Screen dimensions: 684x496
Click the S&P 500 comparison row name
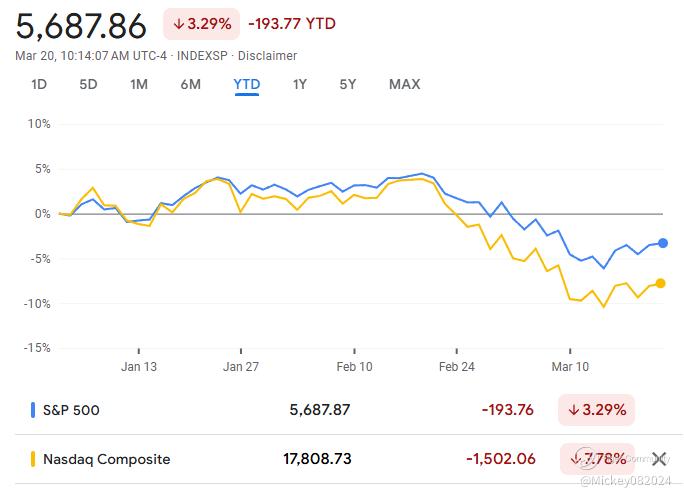[70, 409]
